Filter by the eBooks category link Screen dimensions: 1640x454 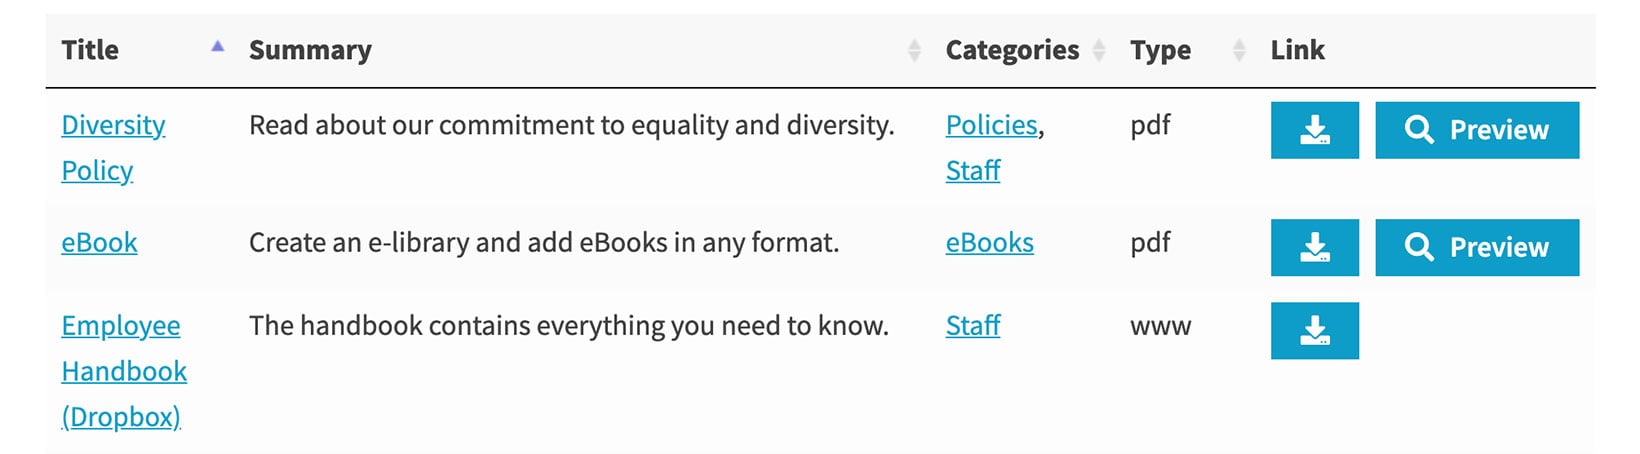point(989,243)
